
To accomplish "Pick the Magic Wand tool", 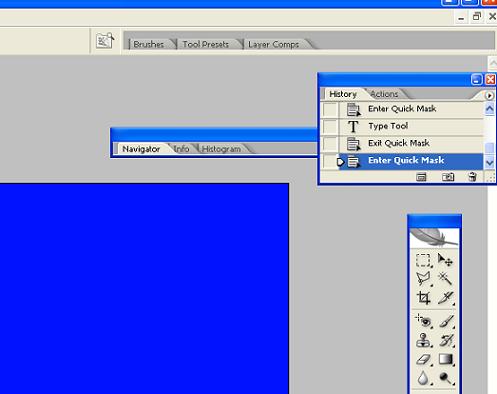I will (x=445, y=278).
